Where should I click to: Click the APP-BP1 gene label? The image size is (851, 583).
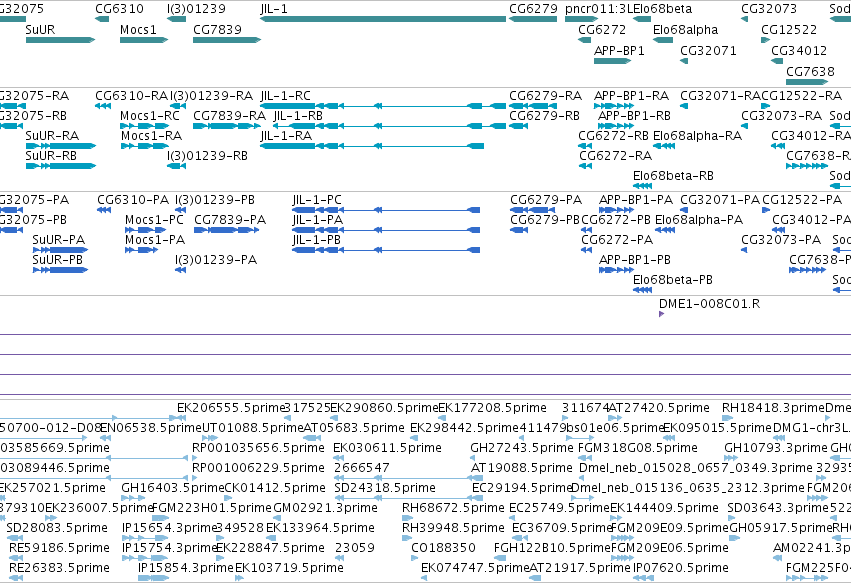619,50
